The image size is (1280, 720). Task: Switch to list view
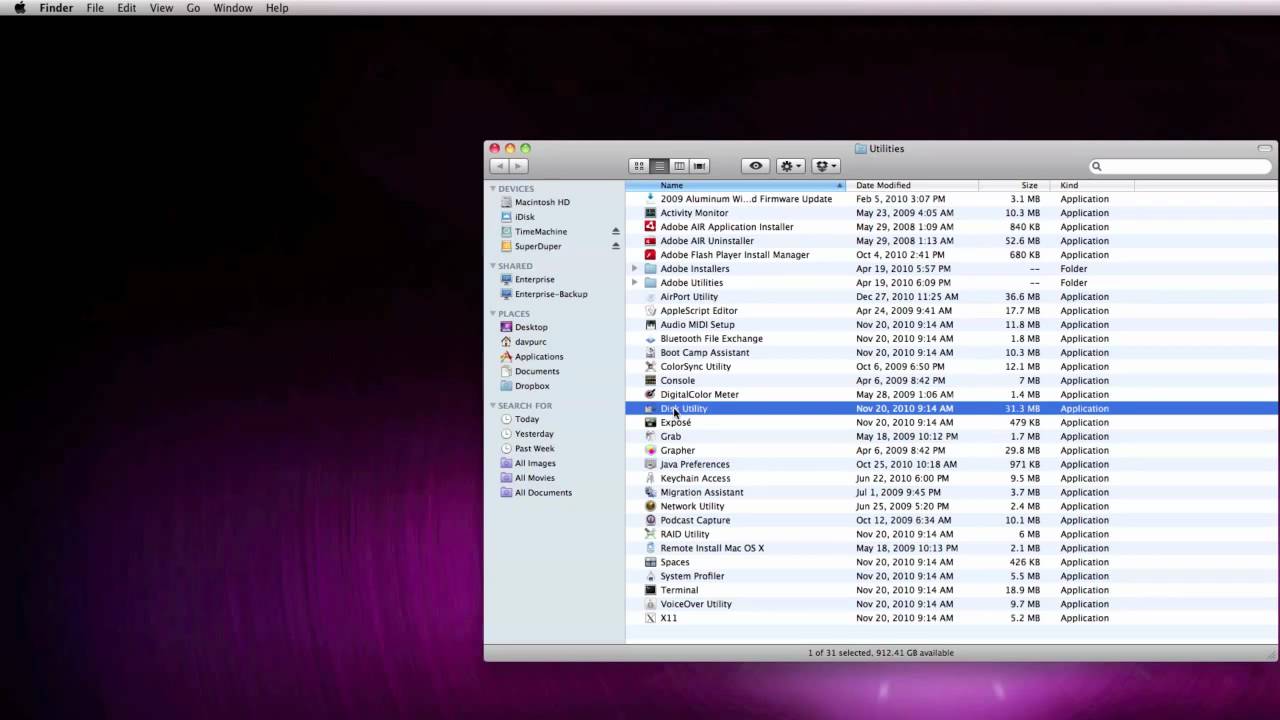point(659,166)
